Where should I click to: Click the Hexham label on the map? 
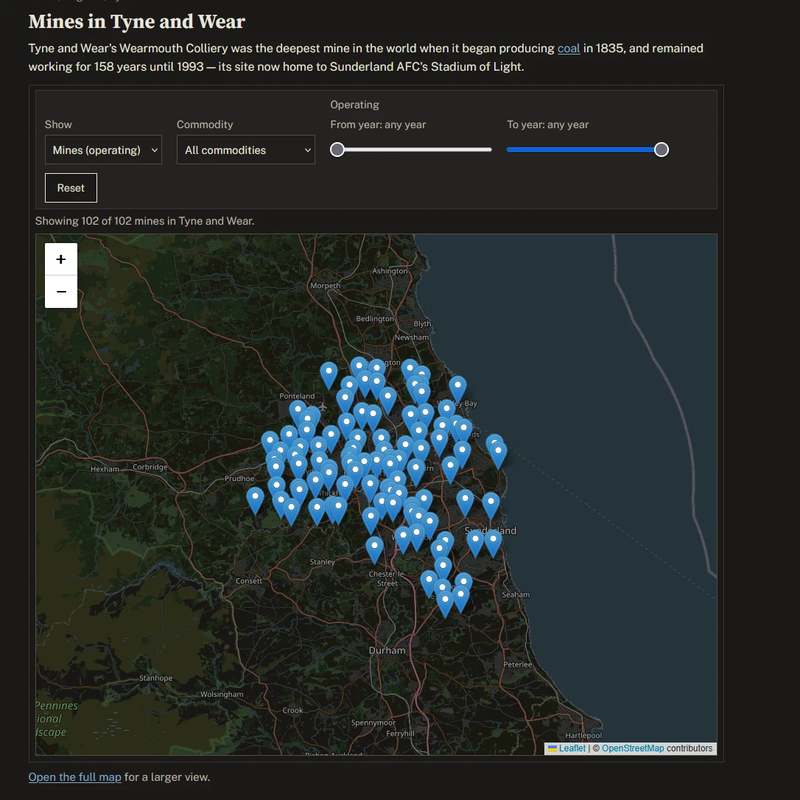(105, 469)
